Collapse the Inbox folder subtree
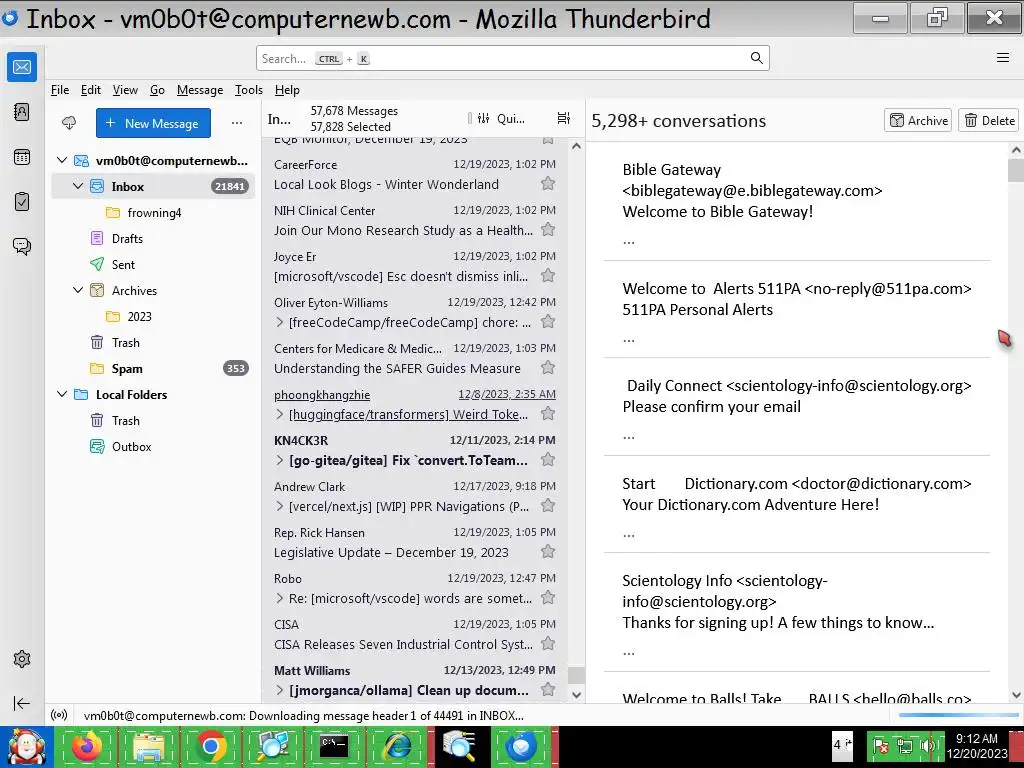The height and width of the screenshot is (768, 1024). pos(78,186)
